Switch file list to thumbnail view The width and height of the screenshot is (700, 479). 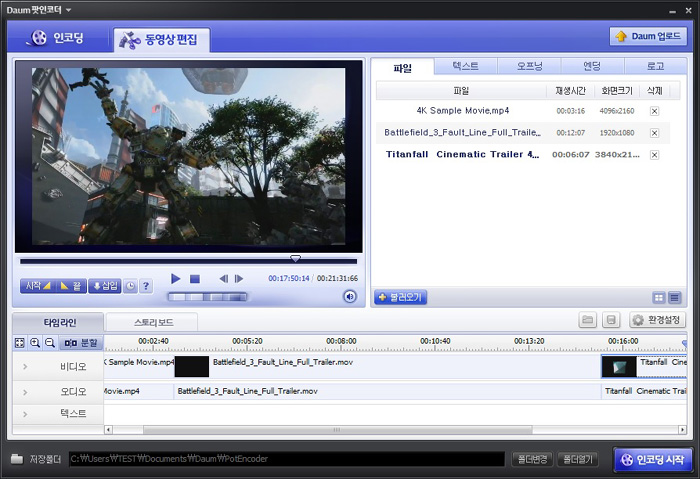(x=659, y=297)
